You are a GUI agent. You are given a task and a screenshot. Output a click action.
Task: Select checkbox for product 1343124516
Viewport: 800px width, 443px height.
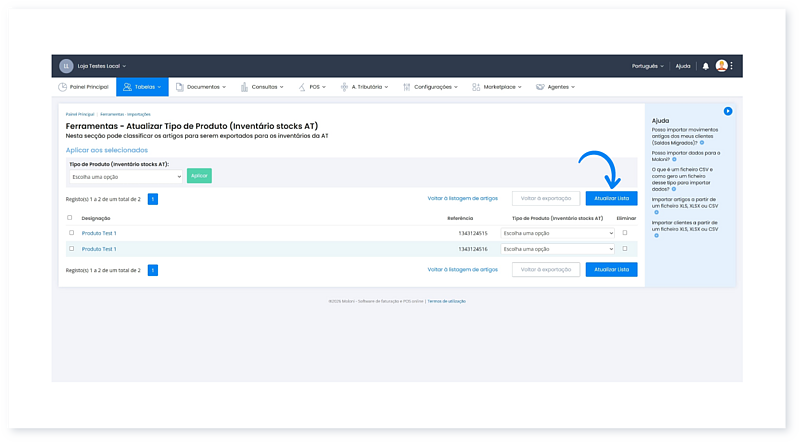71,249
